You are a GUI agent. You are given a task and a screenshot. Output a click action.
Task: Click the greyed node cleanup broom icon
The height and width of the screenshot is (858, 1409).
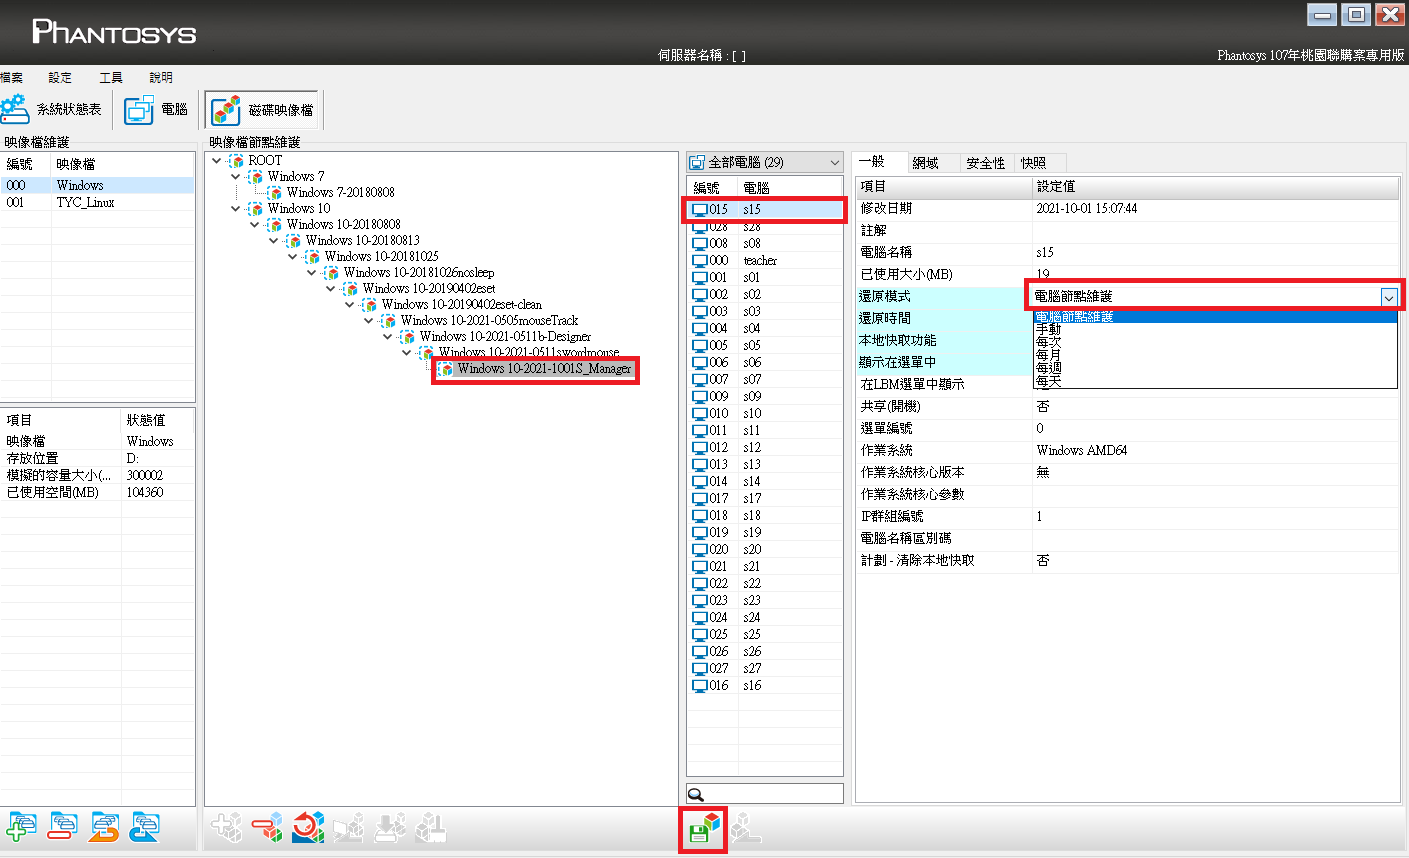430,827
